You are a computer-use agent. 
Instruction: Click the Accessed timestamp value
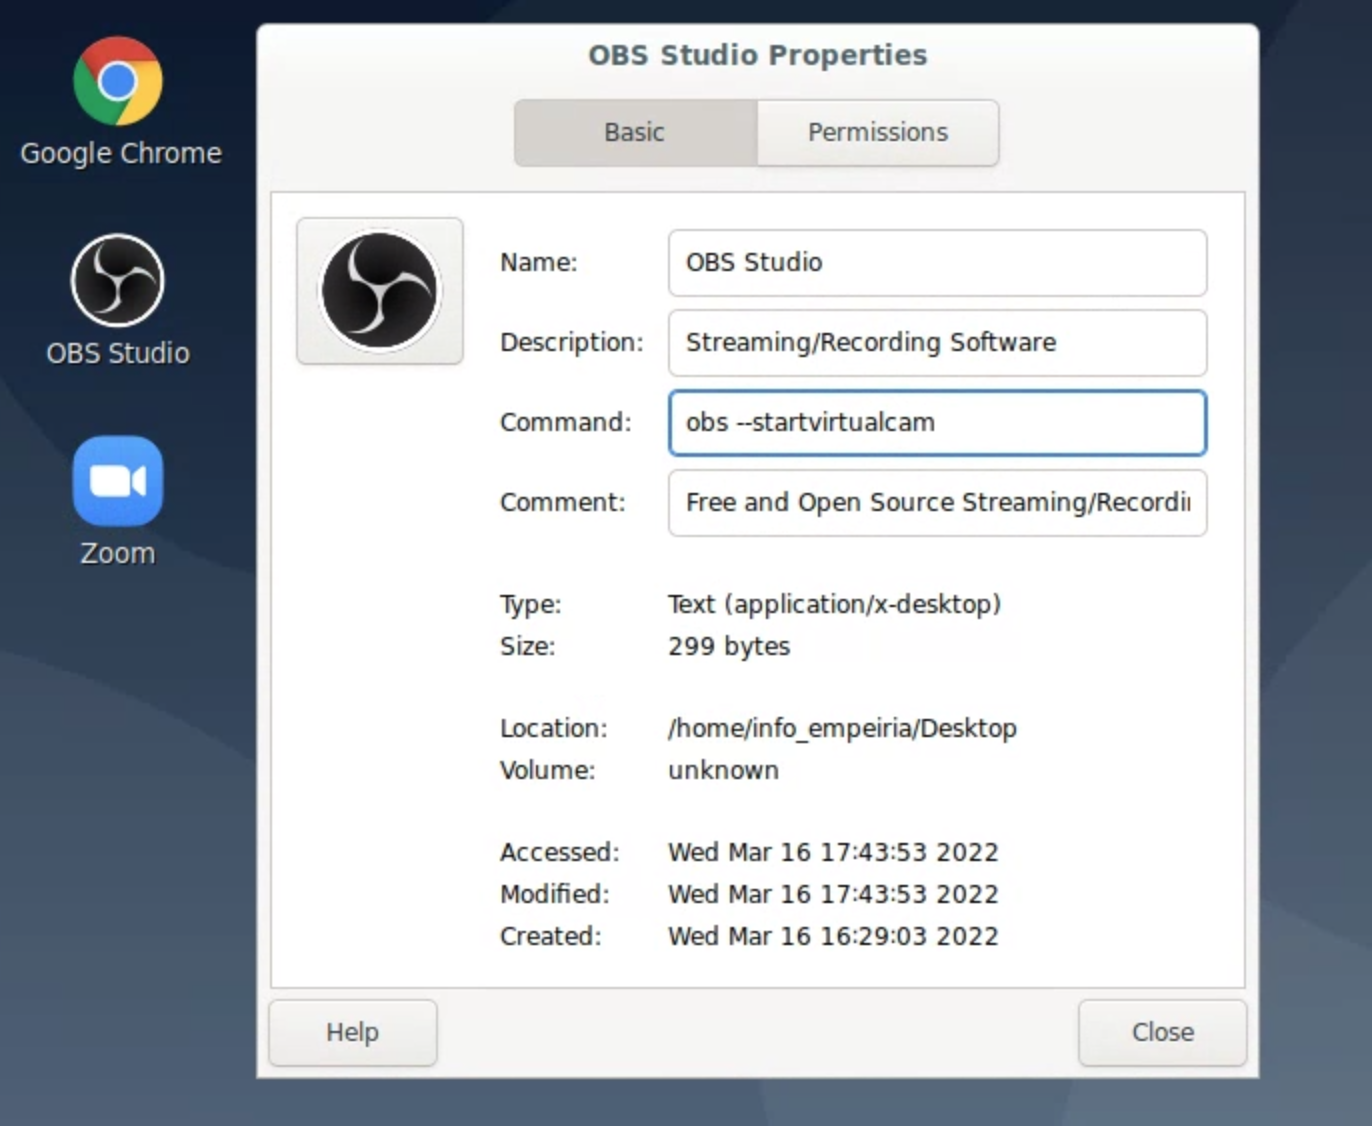[832, 852]
